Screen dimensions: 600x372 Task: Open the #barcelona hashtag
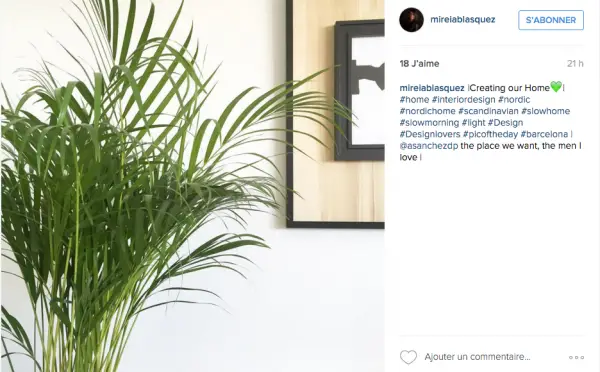coord(545,134)
